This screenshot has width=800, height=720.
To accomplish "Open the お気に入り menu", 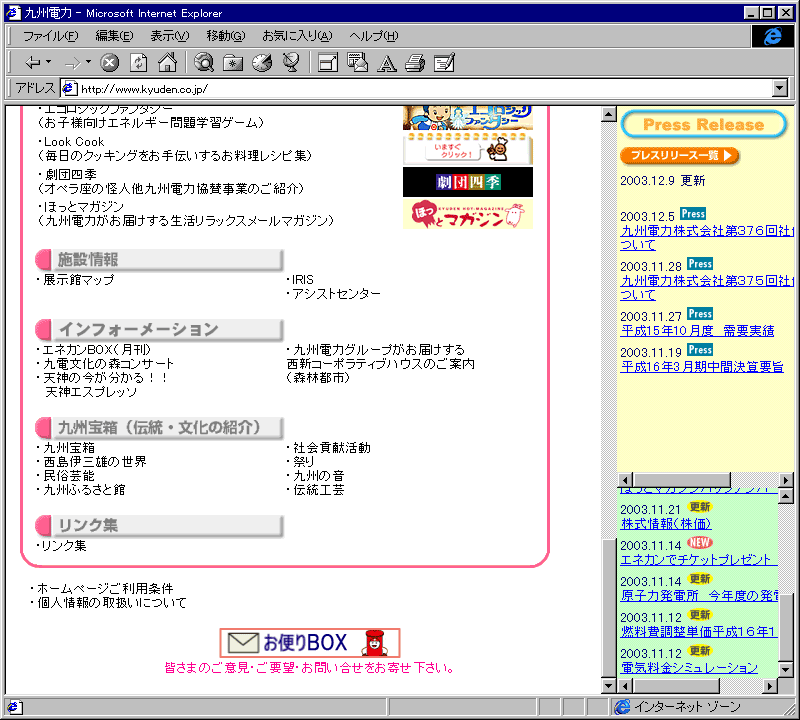I will pyautogui.click(x=297, y=36).
